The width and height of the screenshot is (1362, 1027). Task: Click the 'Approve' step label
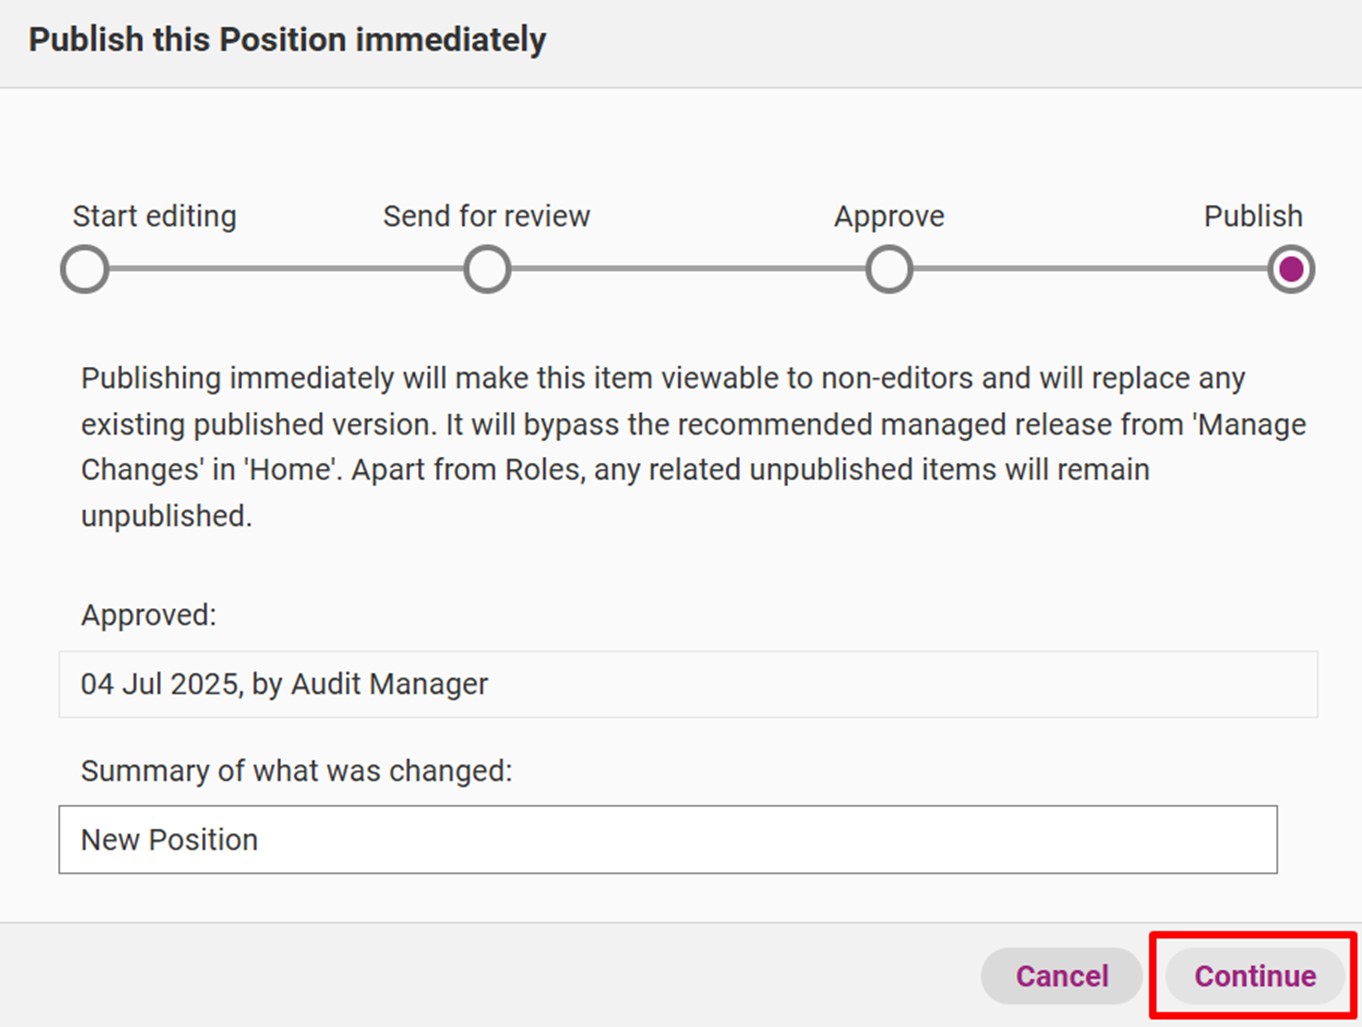(x=889, y=216)
